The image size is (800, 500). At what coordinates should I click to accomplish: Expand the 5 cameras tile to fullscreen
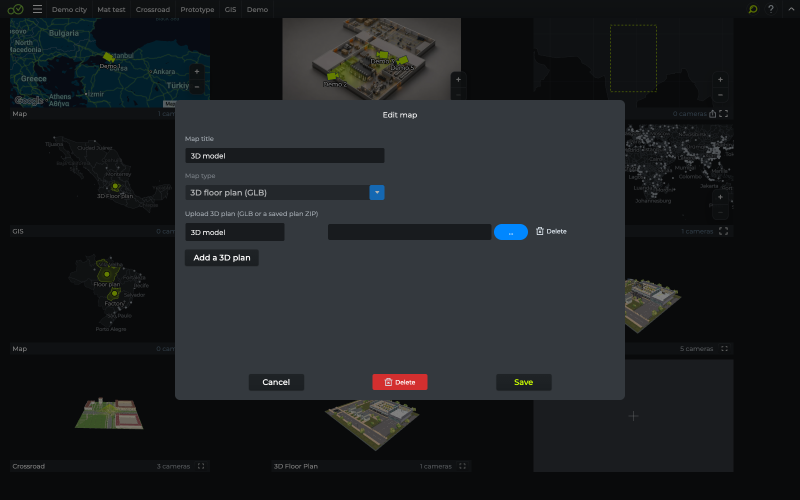[724, 348]
